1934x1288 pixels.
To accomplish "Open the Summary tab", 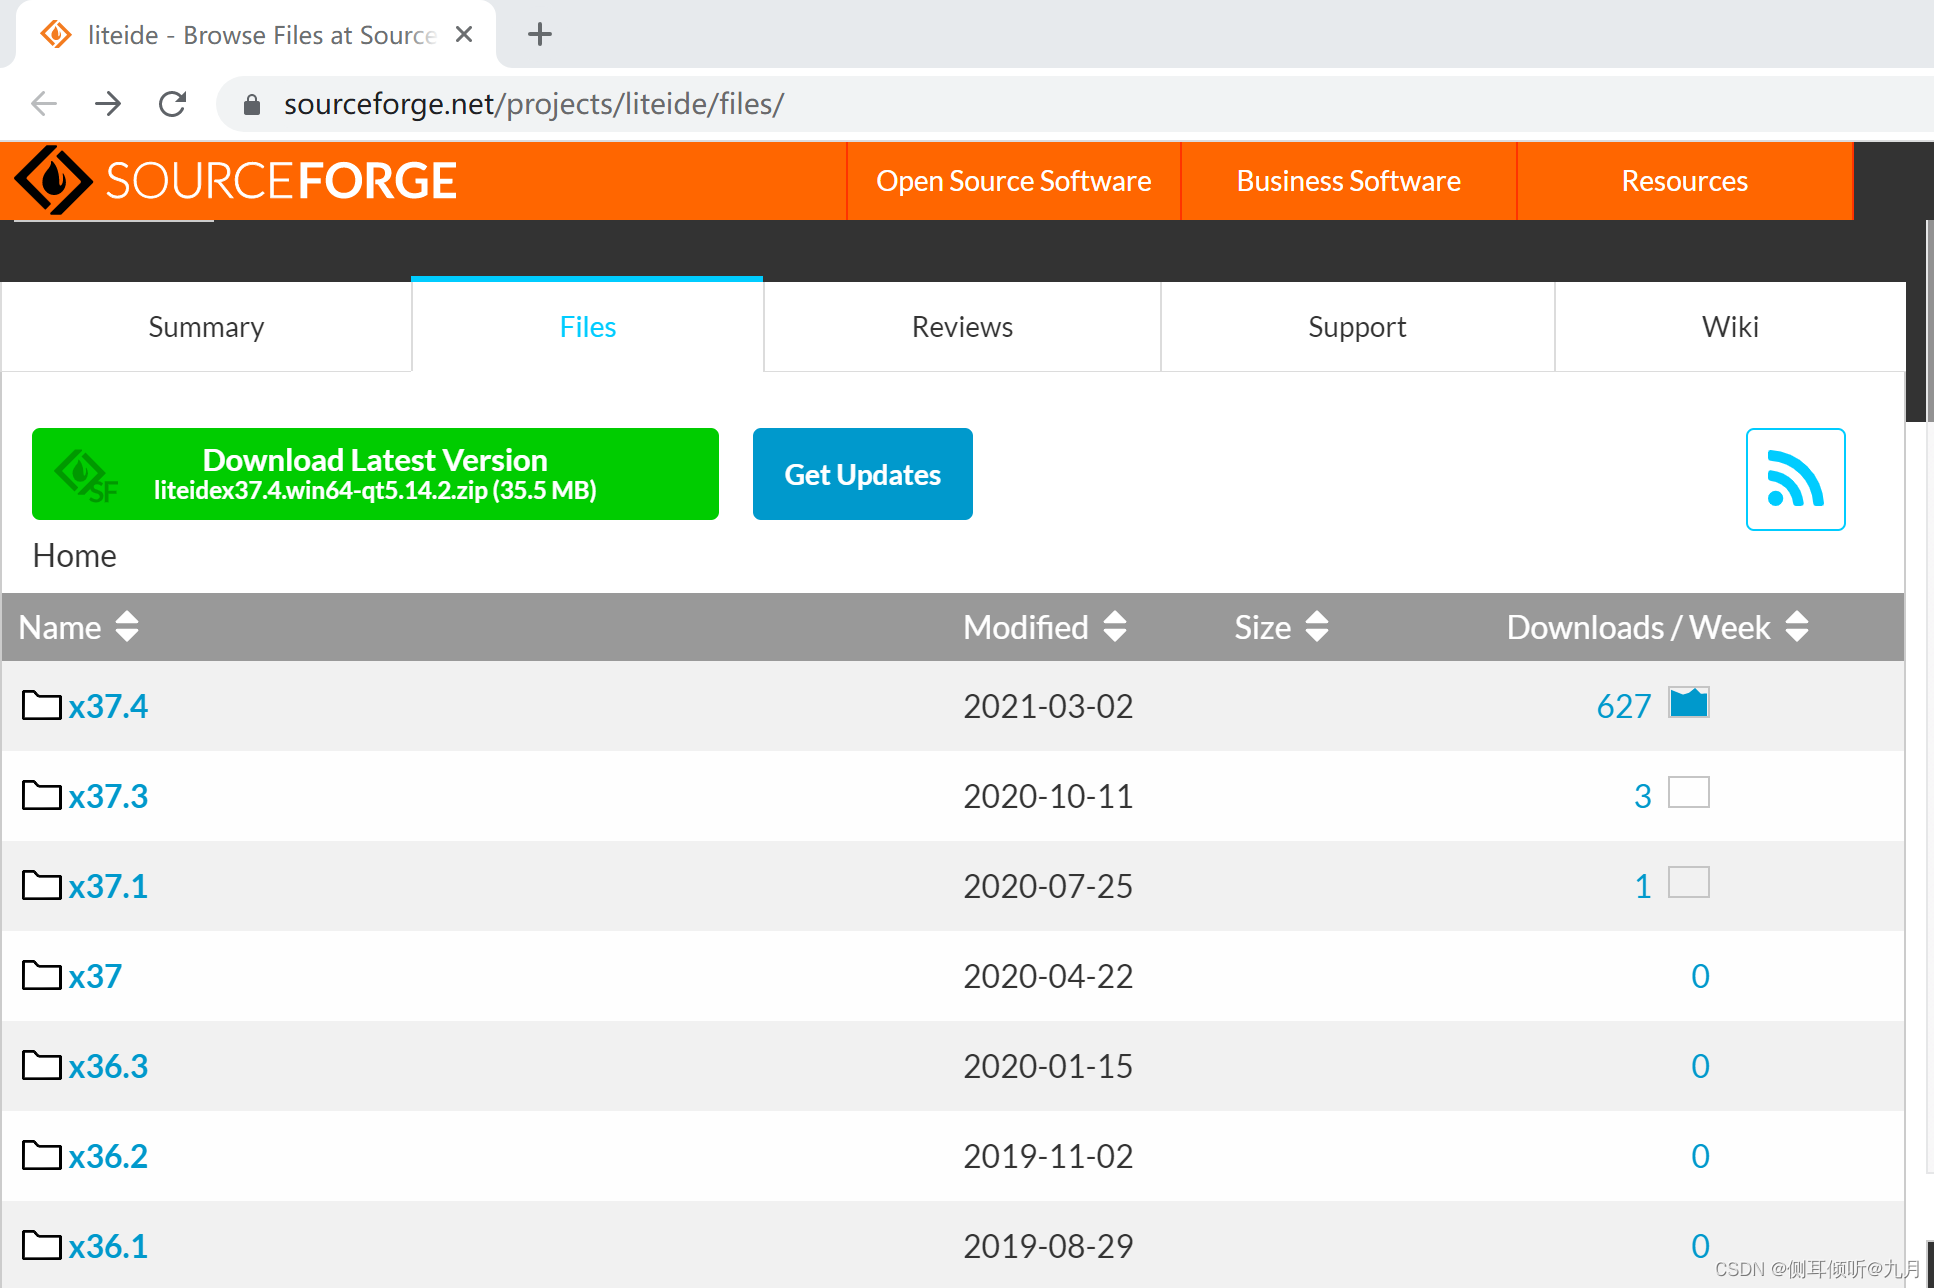I will pos(206,327).
